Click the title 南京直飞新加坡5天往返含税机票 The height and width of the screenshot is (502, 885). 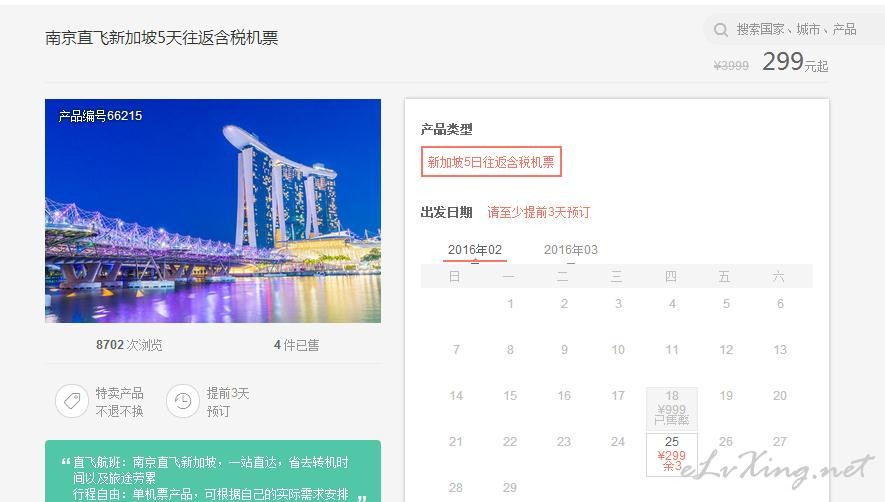coord(161,38)
